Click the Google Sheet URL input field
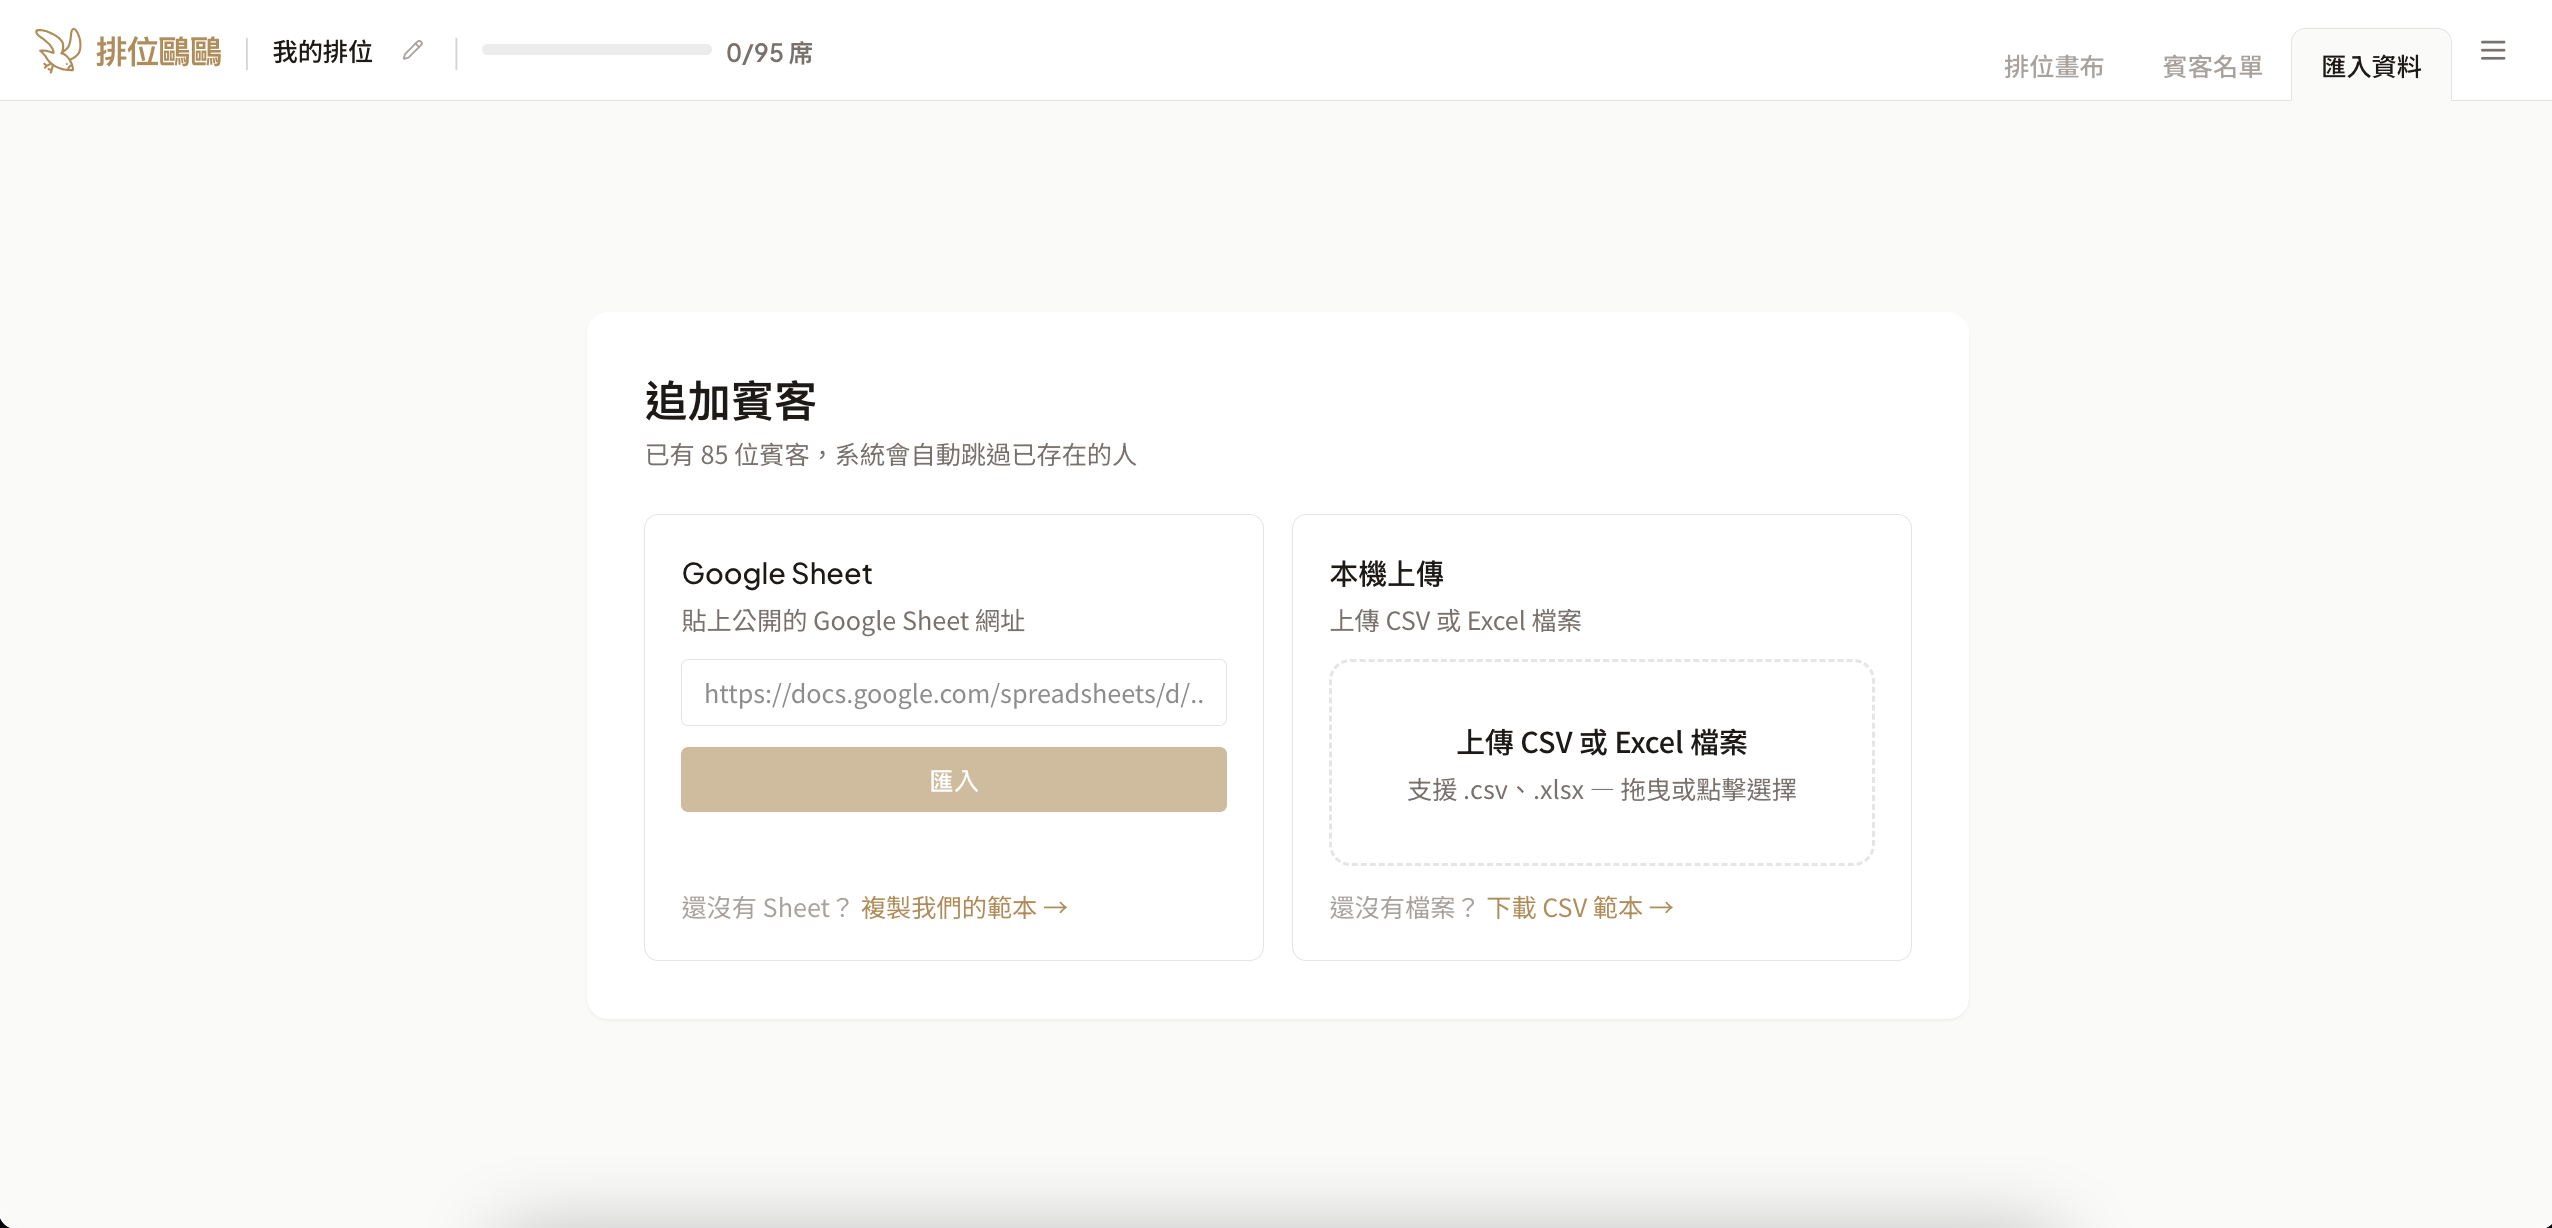 pyautogui.click(x=953, y=693)
